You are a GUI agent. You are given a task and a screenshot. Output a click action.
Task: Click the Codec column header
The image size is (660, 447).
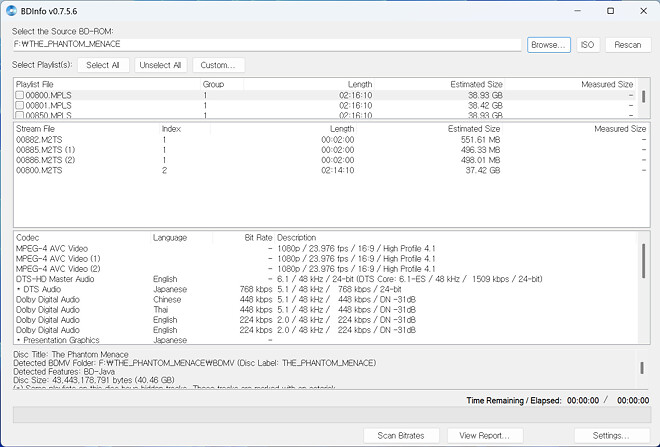pyautogui.click(x=28, y=238)
